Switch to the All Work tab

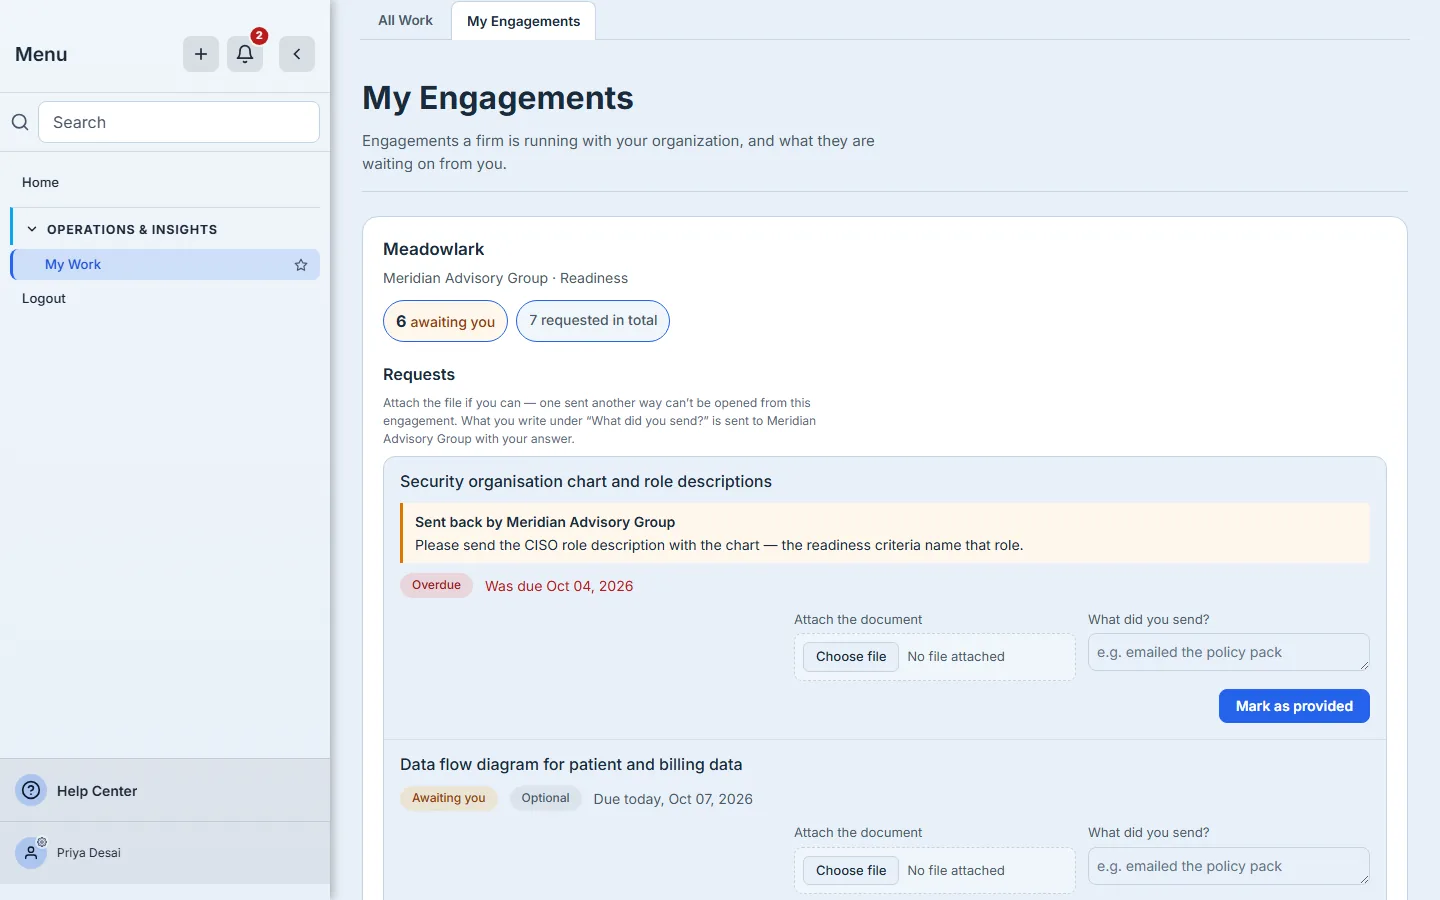pos(405,20)
